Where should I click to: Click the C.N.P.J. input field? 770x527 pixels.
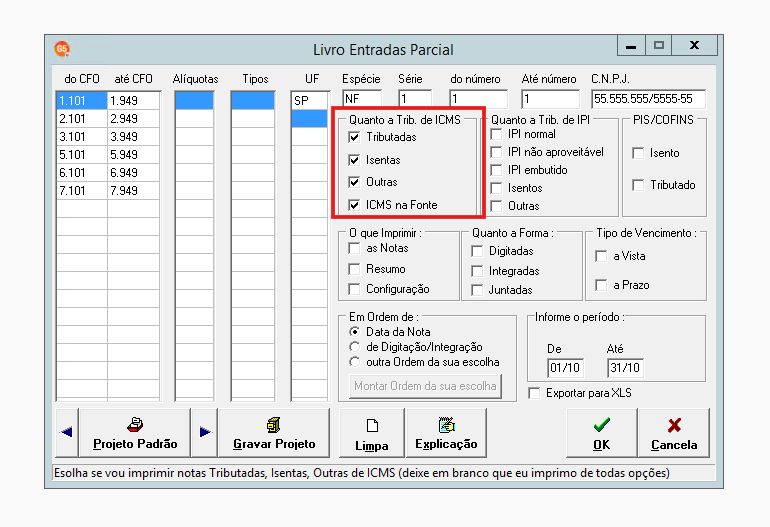[649, 99]
